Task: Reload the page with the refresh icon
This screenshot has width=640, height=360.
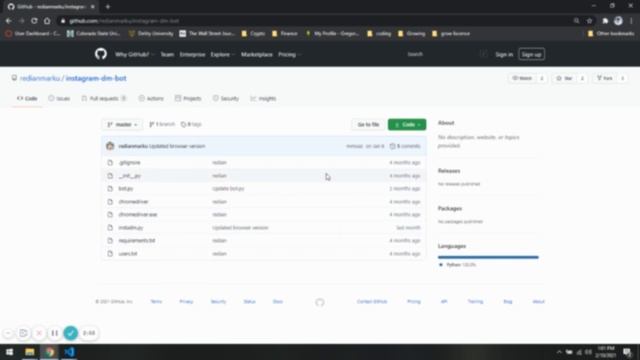Action: (34, 21)
